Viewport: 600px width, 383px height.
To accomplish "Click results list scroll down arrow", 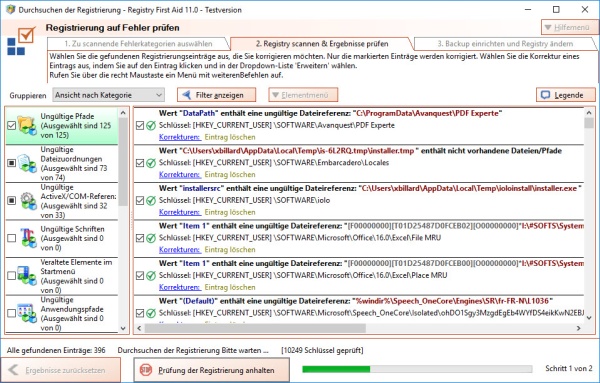I will point(589,318).
